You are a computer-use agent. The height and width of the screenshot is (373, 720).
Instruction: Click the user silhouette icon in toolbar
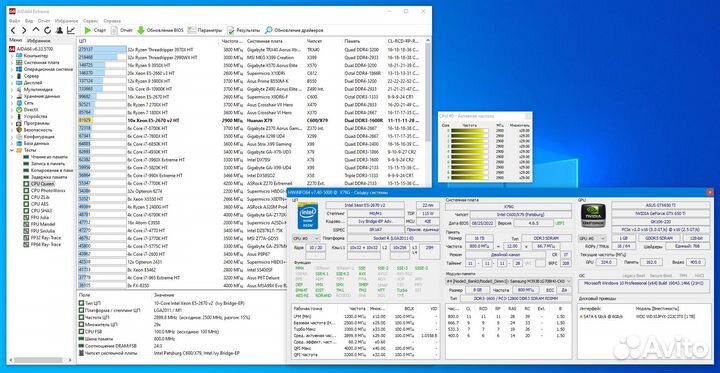[59, 30]
